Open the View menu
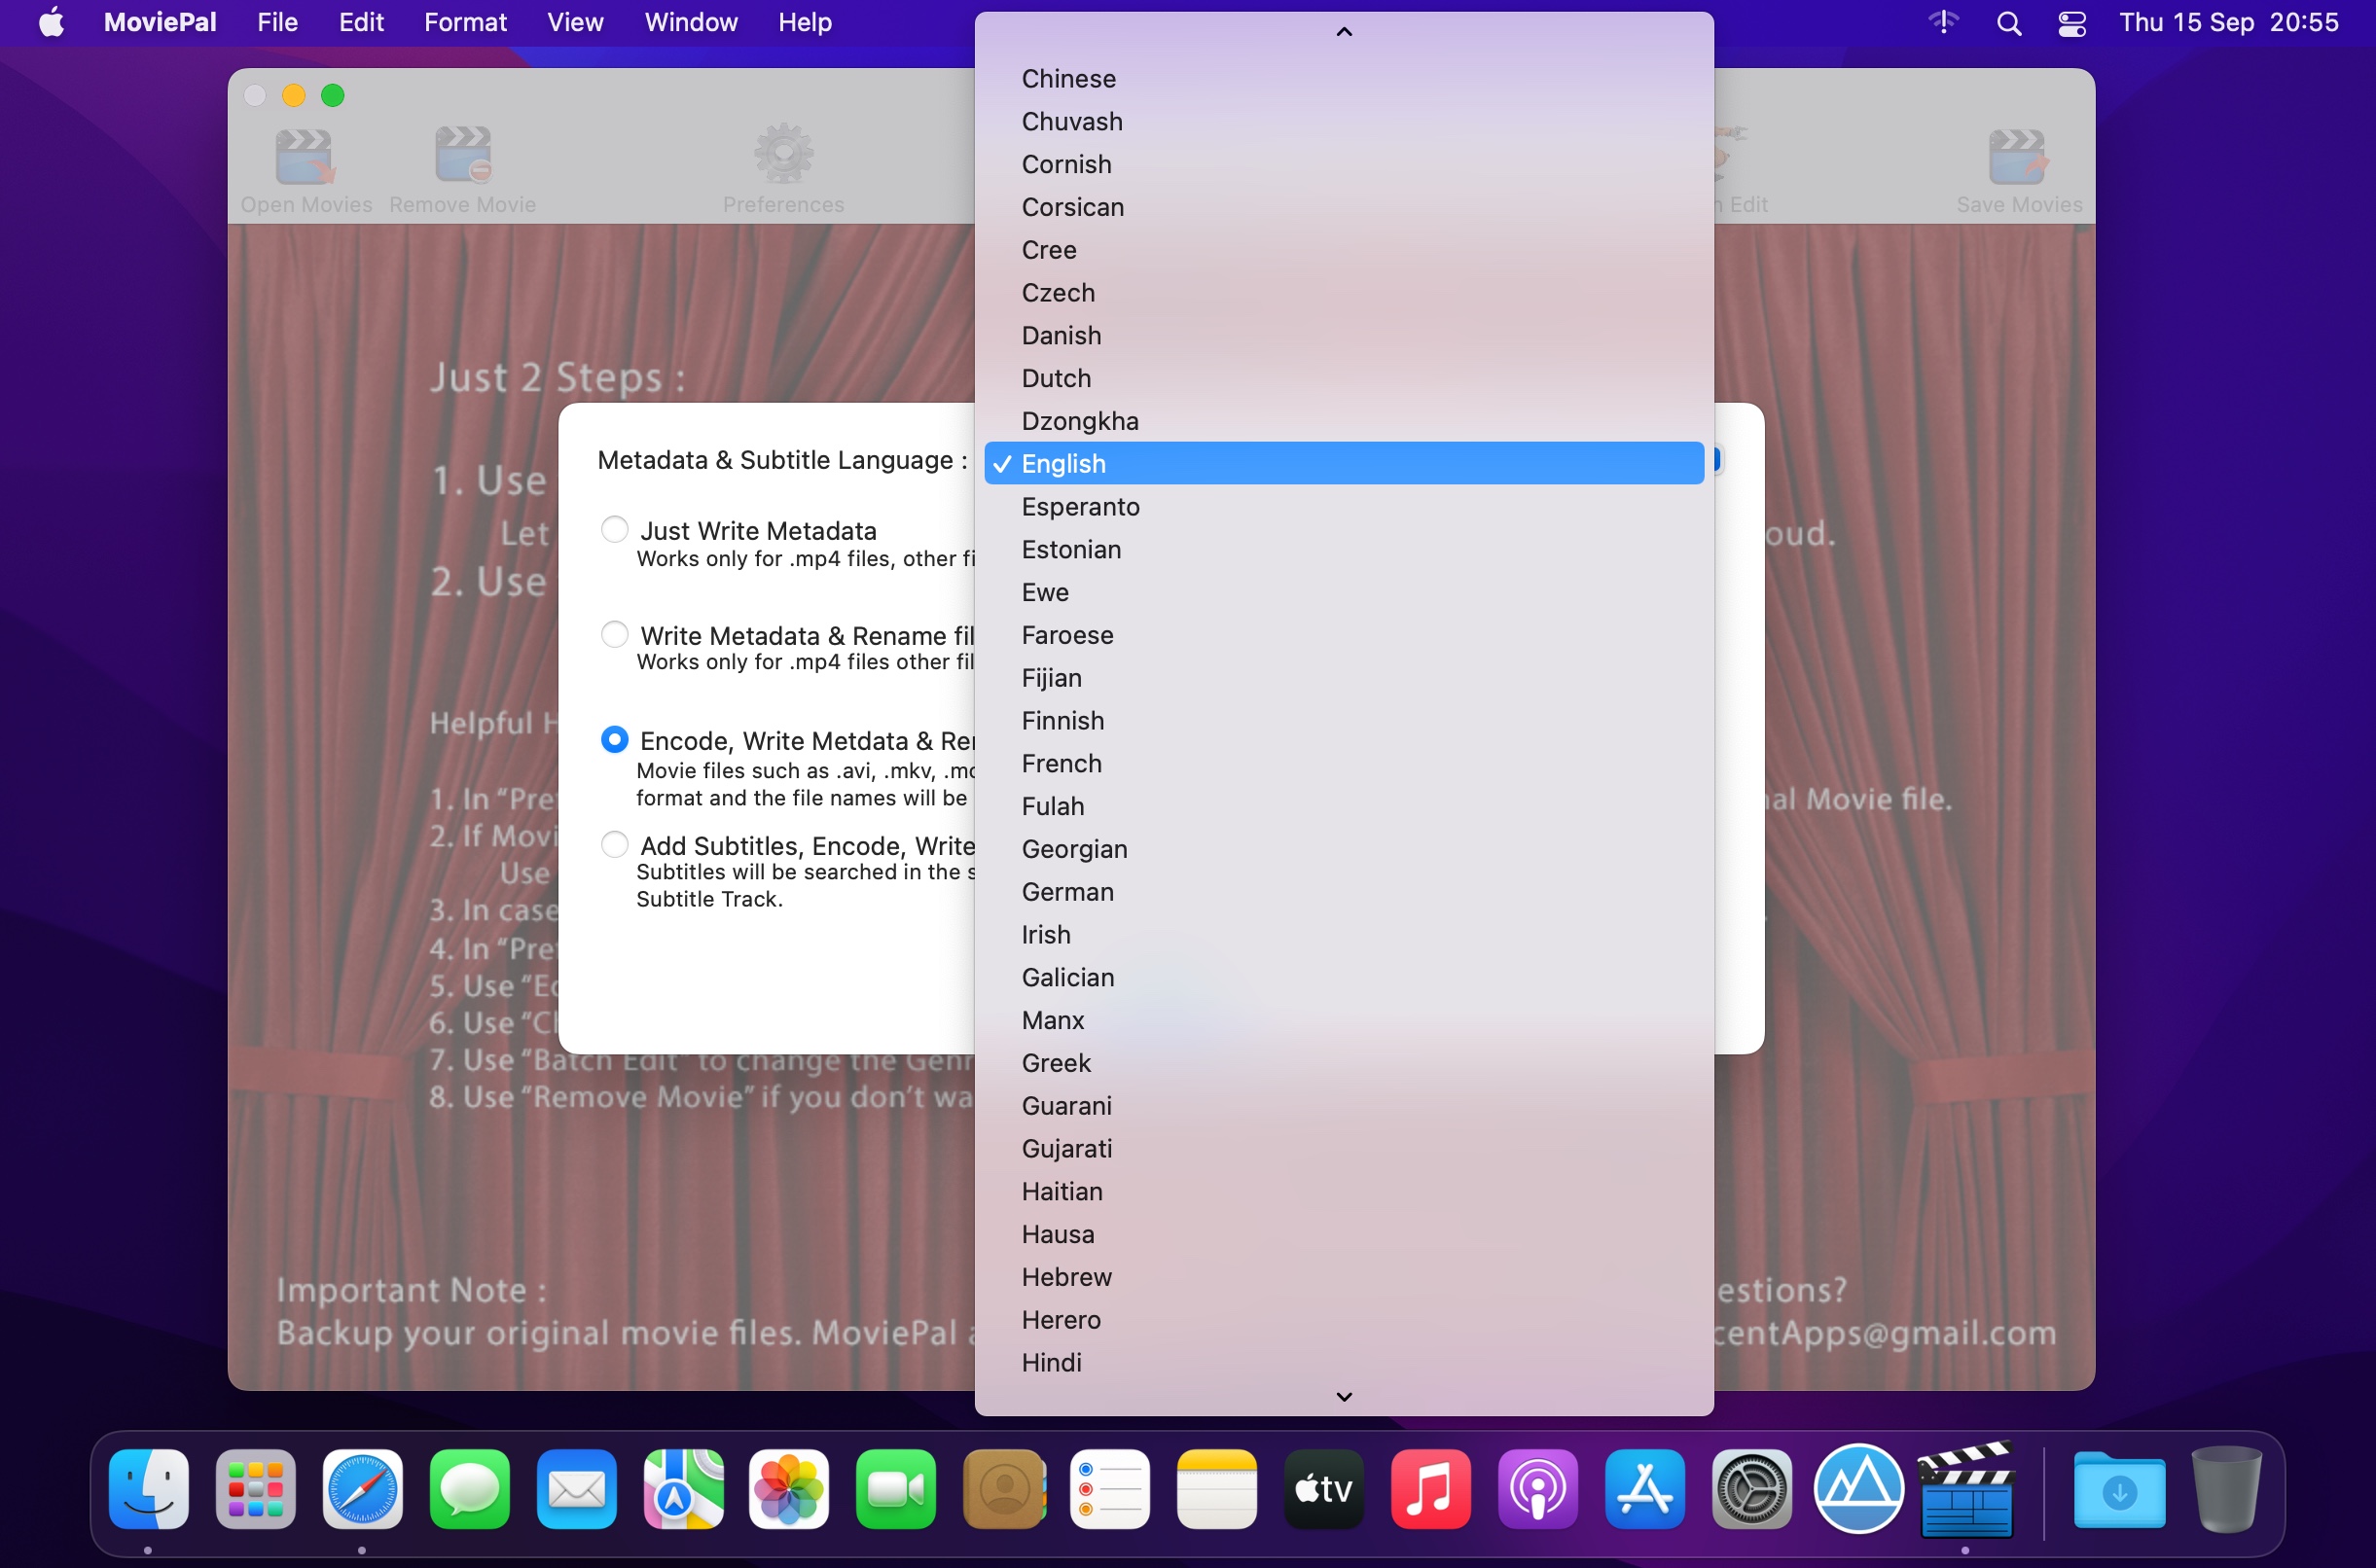The width and height of the screenshot is (2376, 1568). click(x=575, y=22)
